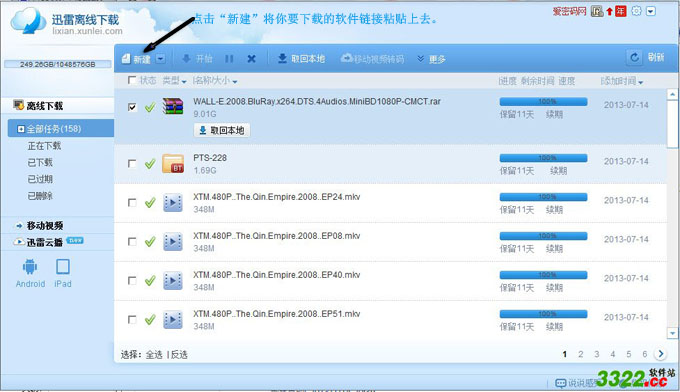Viewport: 680px width, 392px height.
Task: Click the toolbar 取回本地 button
Action: coord(301,59)
